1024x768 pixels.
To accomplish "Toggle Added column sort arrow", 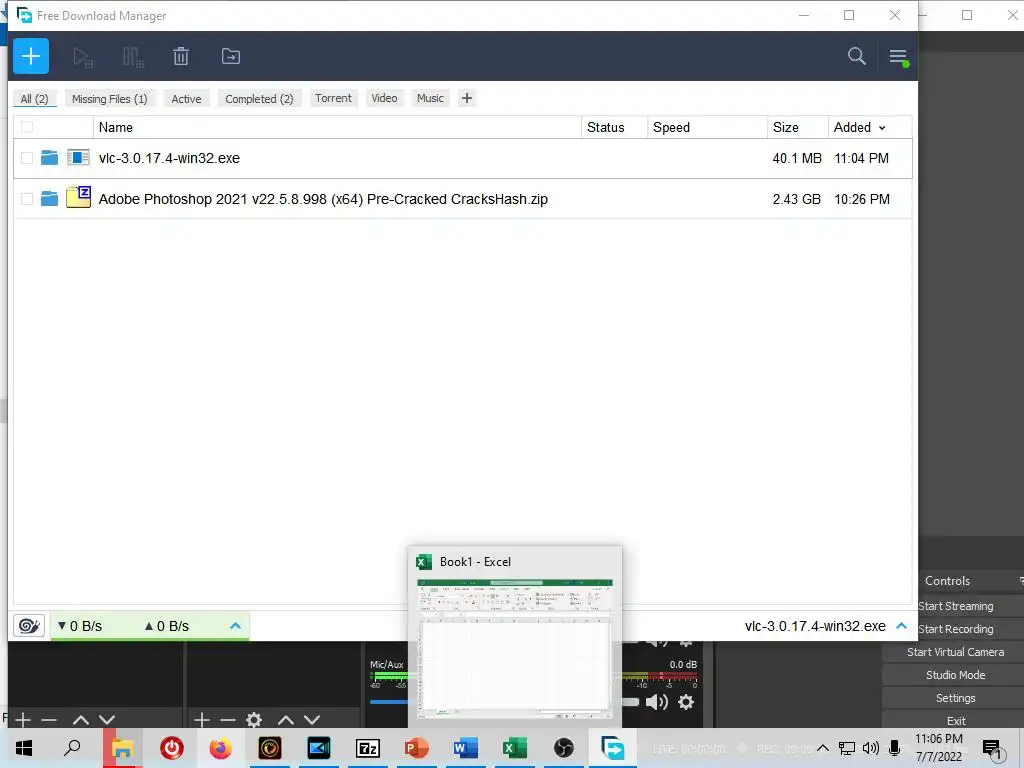I will (882, 128).
